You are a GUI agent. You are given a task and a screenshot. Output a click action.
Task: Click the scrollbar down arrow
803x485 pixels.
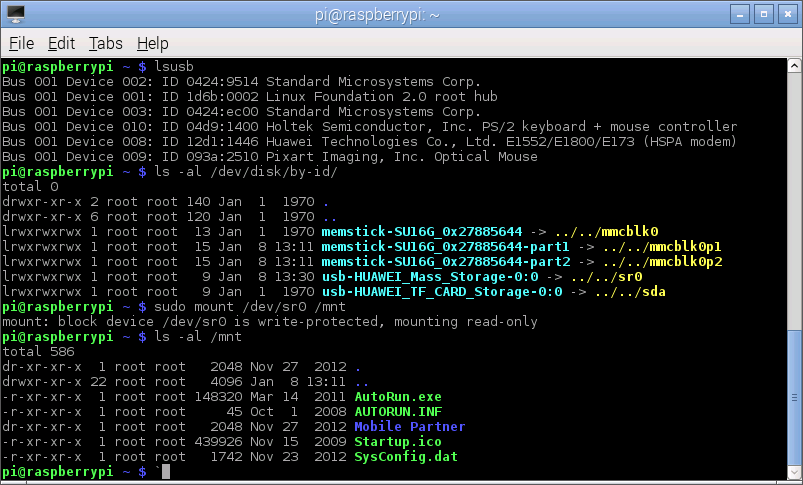click(x=794, y=472)
